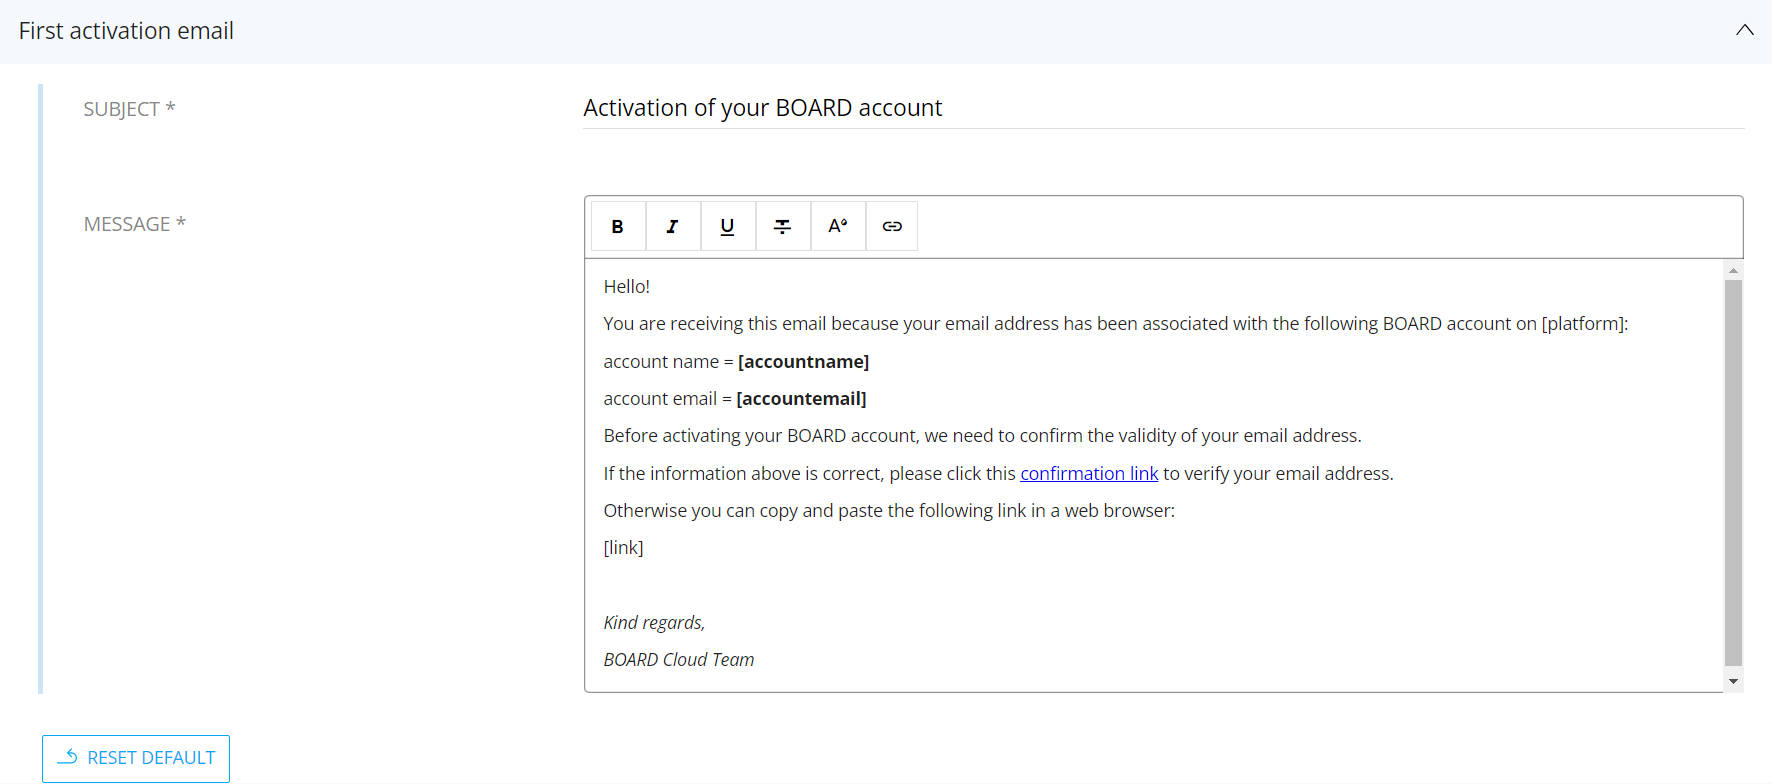This screenshot has height=784, width=1772.
Task: Collapse the First activation email section
Action: [x=1744, y=30]
